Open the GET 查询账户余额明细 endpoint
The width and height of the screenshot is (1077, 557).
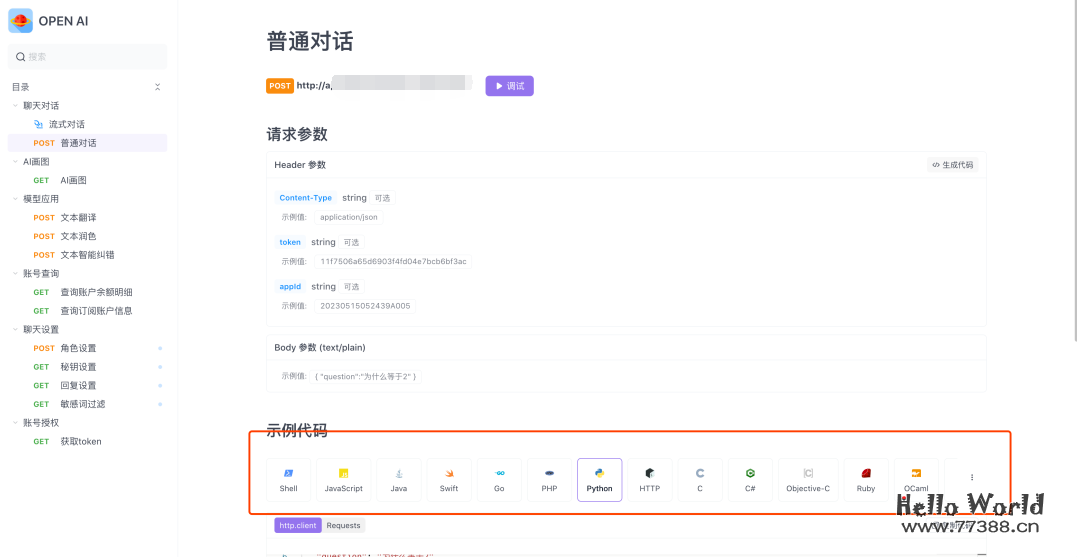pyautogui.click(x=87, y=292)
